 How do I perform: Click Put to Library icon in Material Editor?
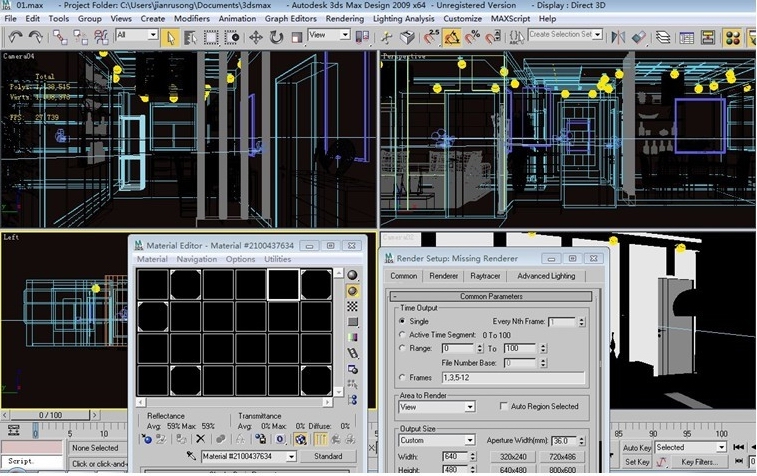pyautogui.click(x=260, y=439)
